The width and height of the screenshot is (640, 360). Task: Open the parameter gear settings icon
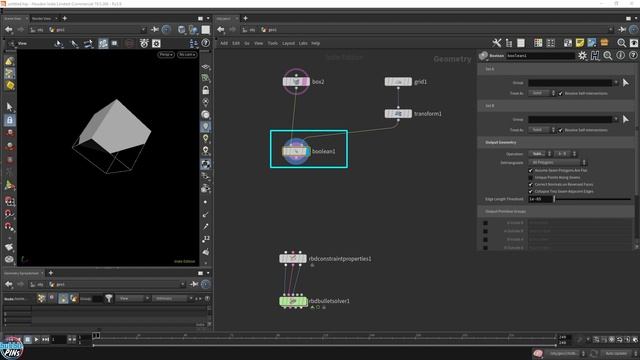[582, 56]
